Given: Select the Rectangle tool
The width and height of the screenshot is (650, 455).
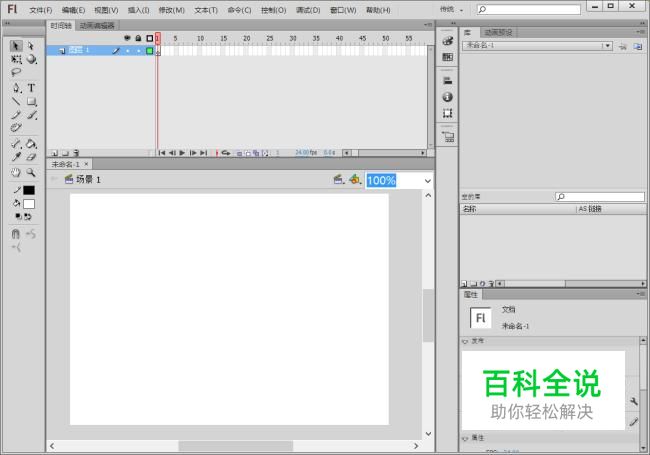Looking at the screenshot, I should pos(32,102).
